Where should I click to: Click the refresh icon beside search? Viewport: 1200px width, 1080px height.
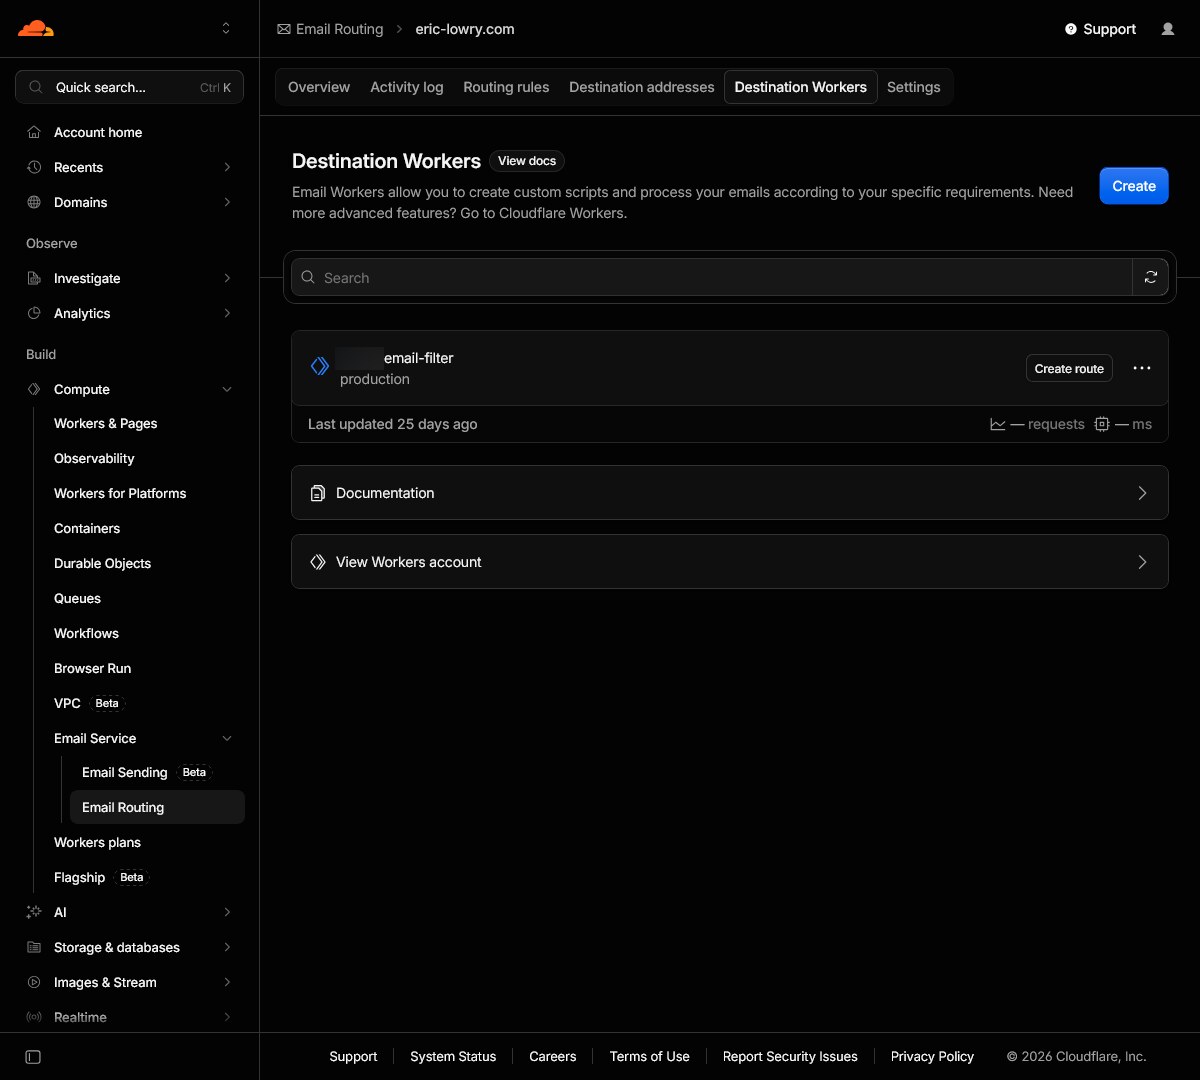[1151, 277]
